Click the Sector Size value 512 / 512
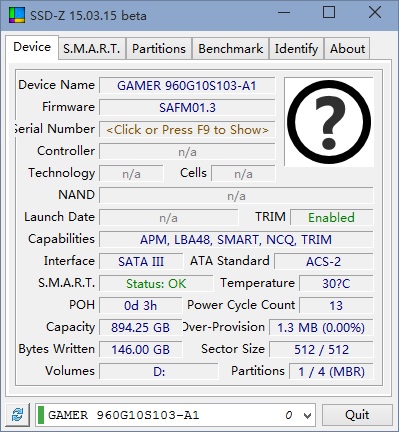This screenshot has width=399, height=432. click(x=321, y=350)
